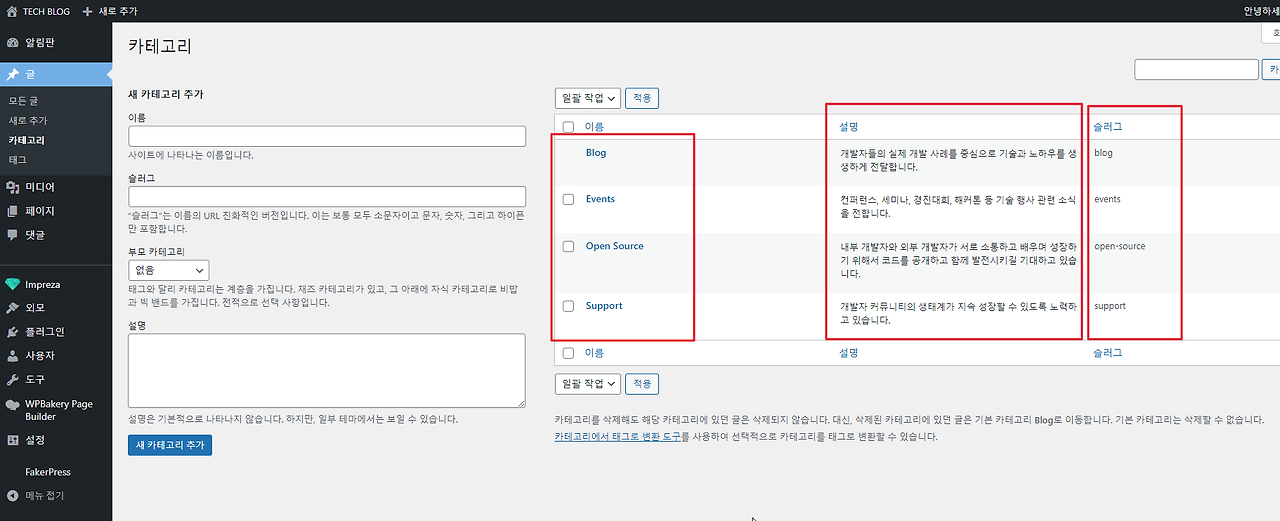Open 태그 submenu item
The image size is (1280, 521).
pyautogui.click(x=17, y=160)
